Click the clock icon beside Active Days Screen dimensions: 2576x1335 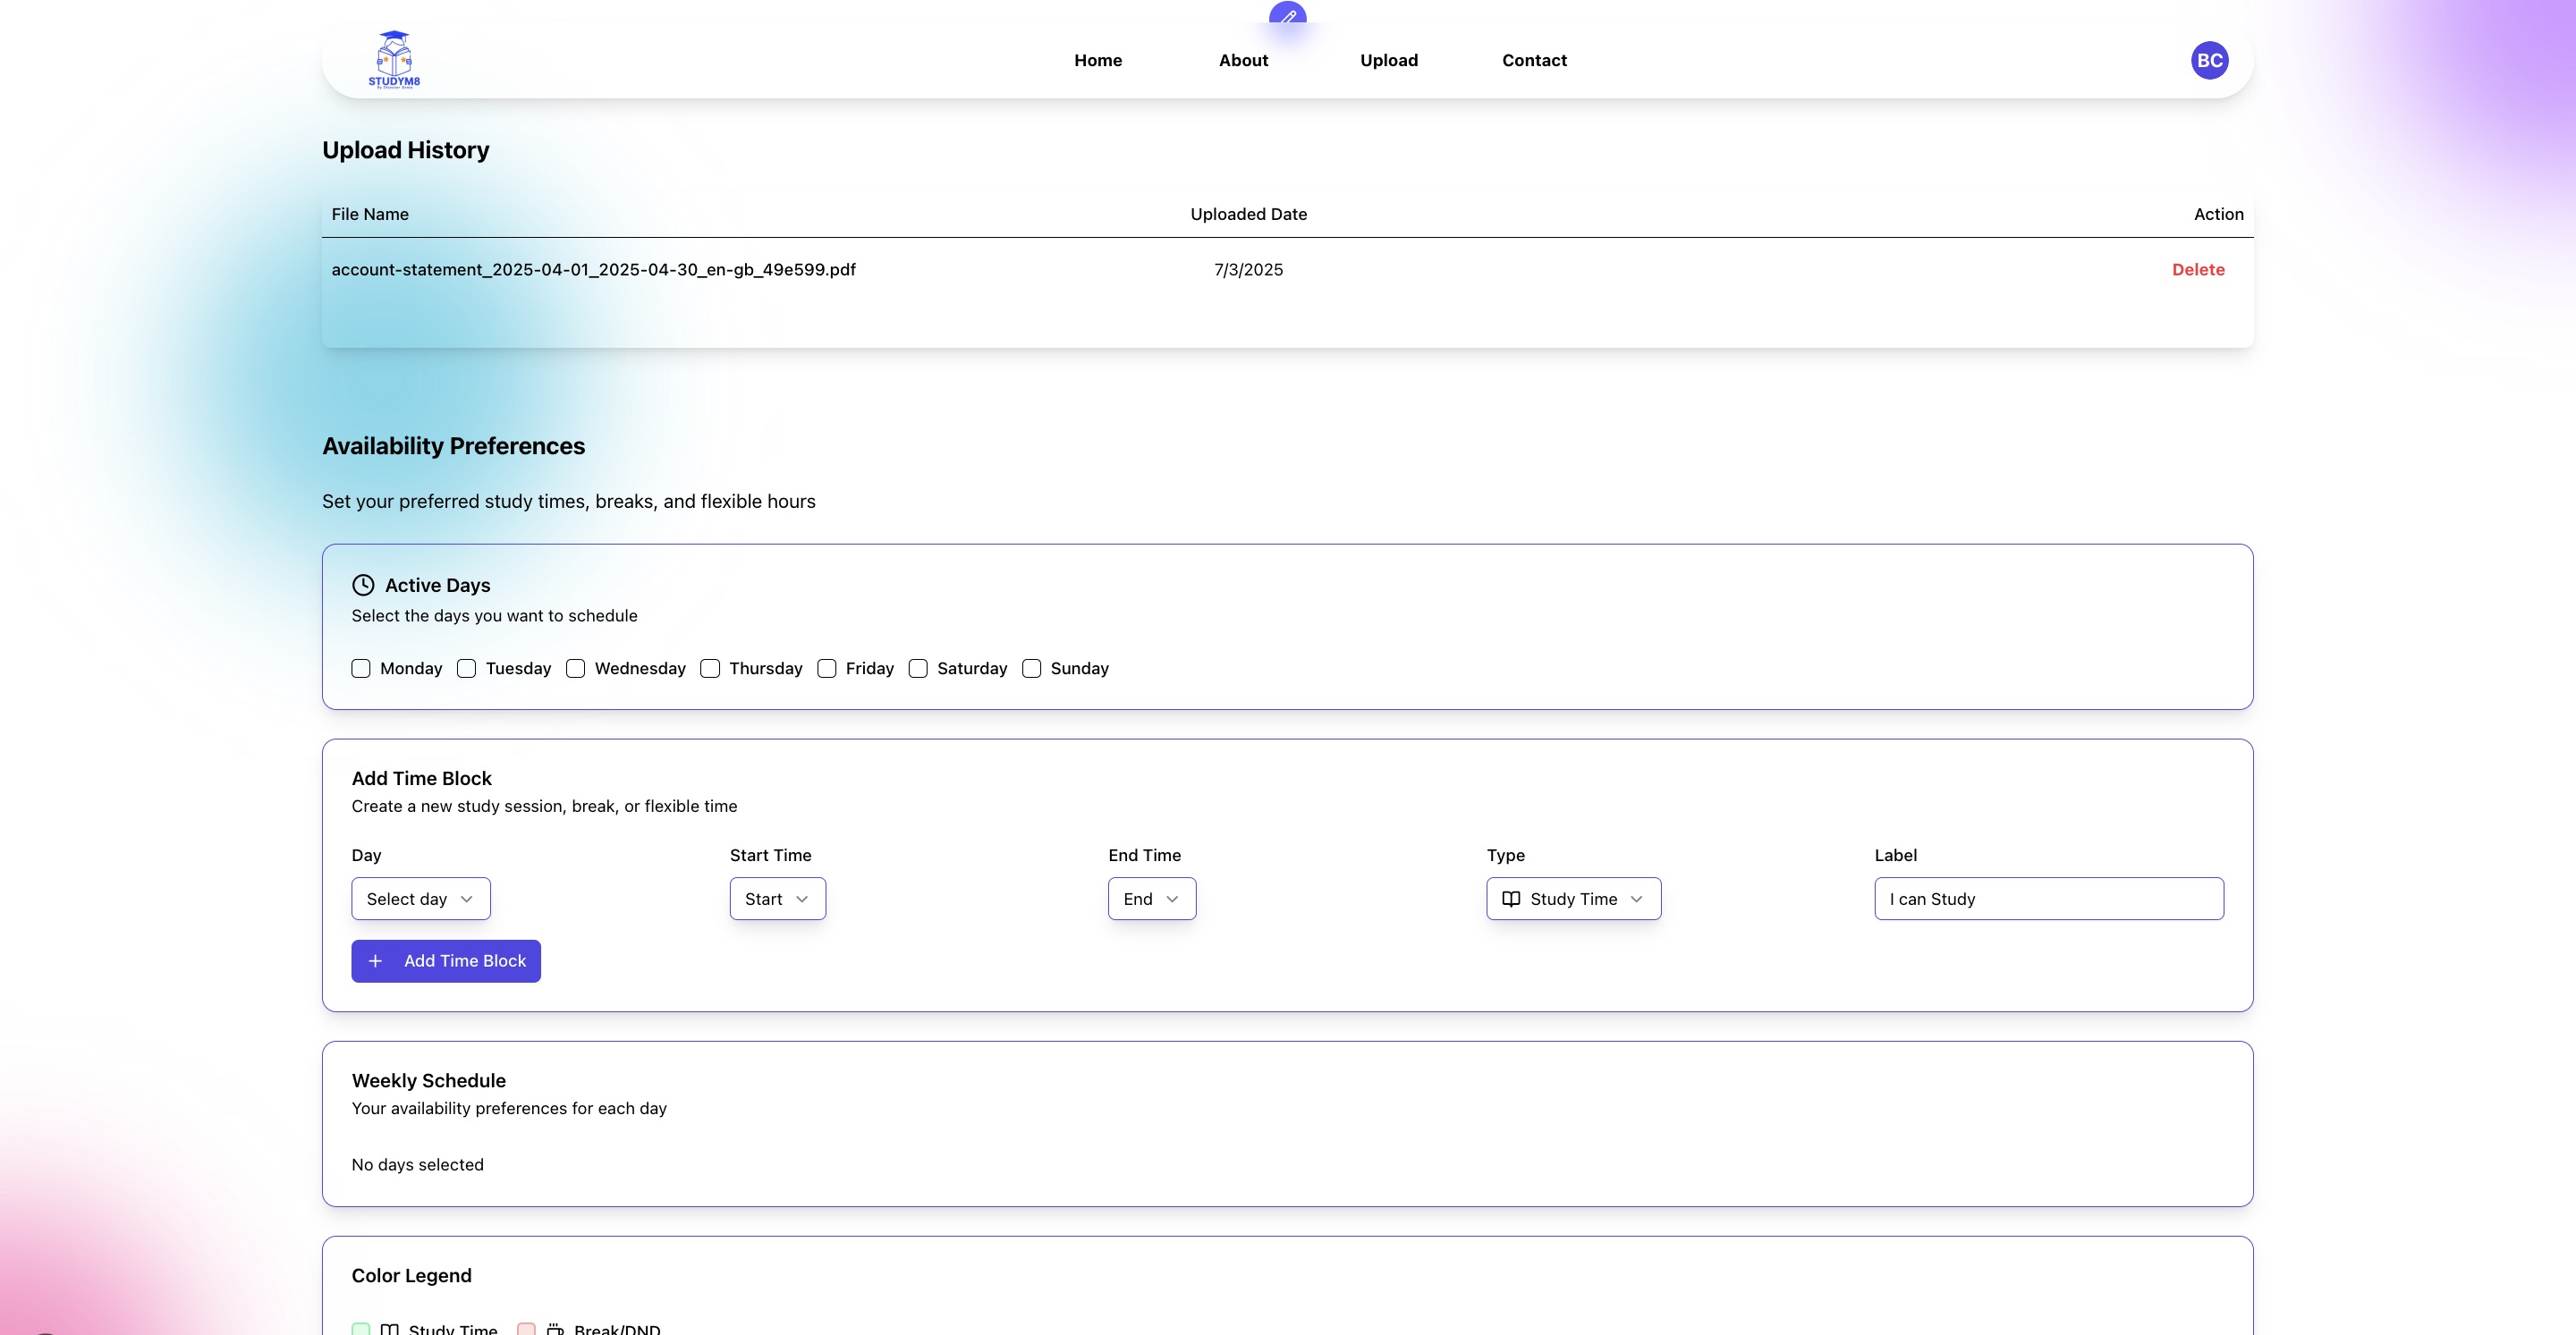pyautogui.click(x=363, y=585)
